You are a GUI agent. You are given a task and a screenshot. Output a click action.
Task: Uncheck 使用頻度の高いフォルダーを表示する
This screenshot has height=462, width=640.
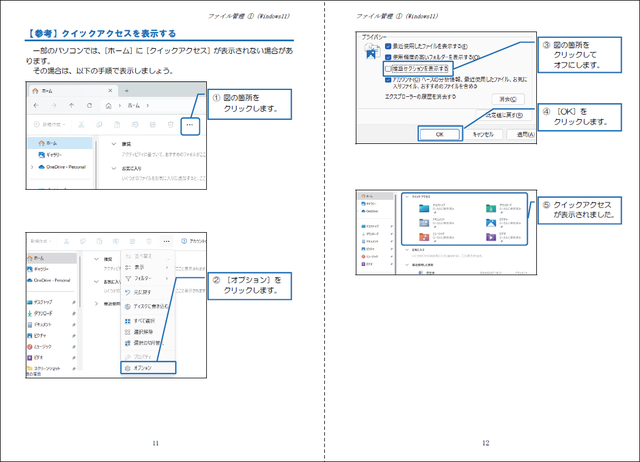pyautogui.click(x=388, y=57)
